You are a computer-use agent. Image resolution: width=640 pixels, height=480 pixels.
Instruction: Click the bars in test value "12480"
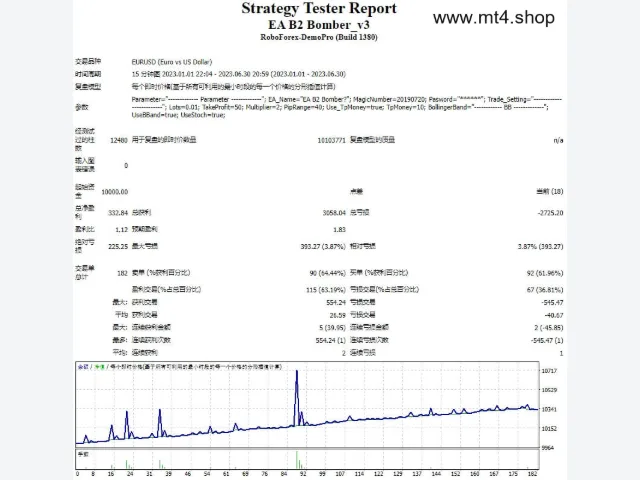click(119, 140)
